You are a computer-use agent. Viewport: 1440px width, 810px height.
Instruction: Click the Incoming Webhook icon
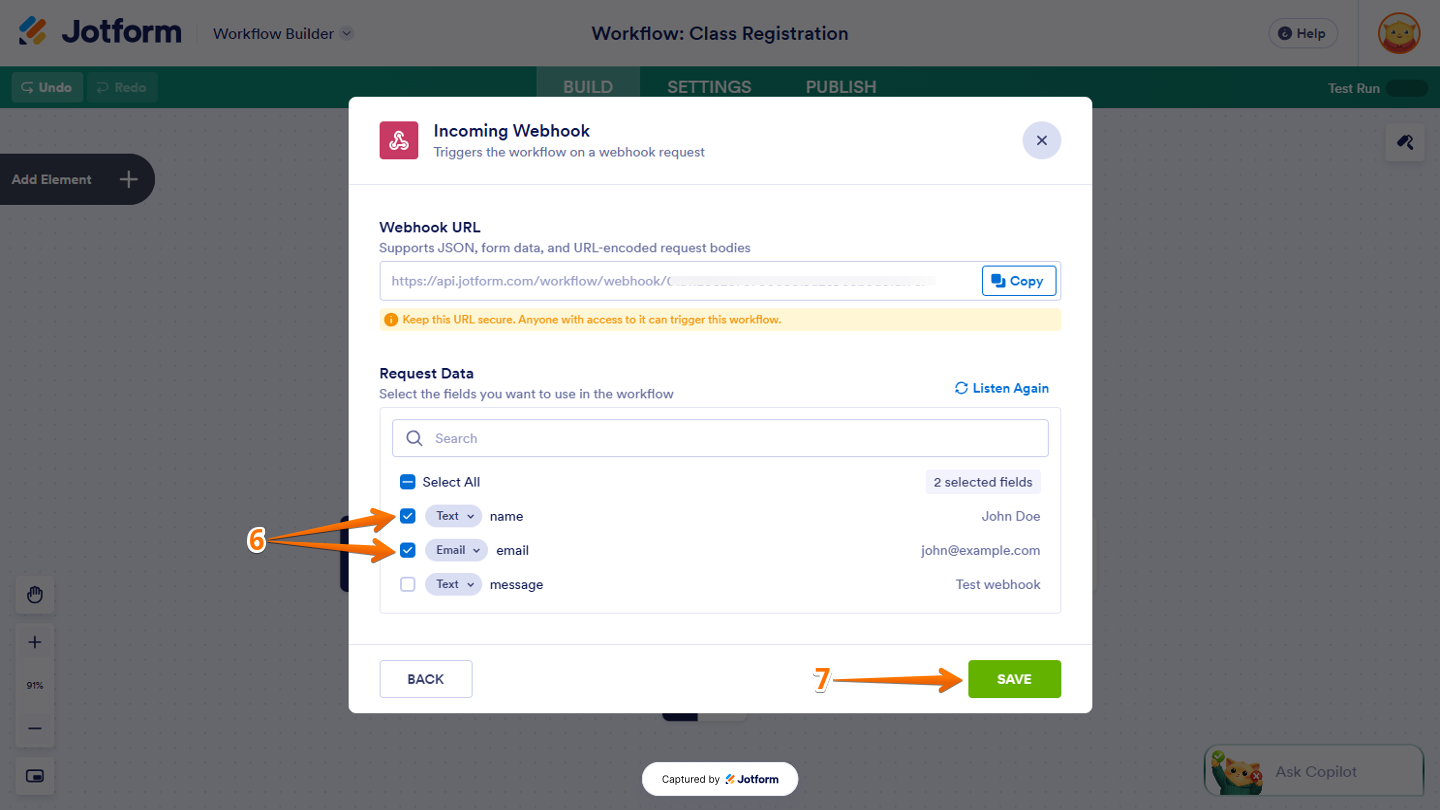point(399,140)
